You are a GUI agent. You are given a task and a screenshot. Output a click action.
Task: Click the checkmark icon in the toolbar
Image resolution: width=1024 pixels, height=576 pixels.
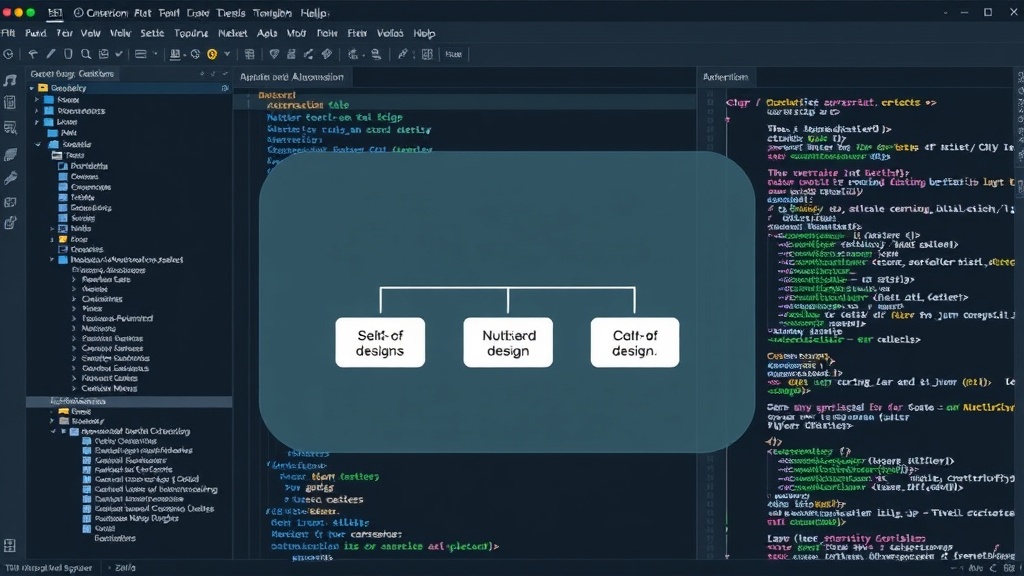point(119,54)
